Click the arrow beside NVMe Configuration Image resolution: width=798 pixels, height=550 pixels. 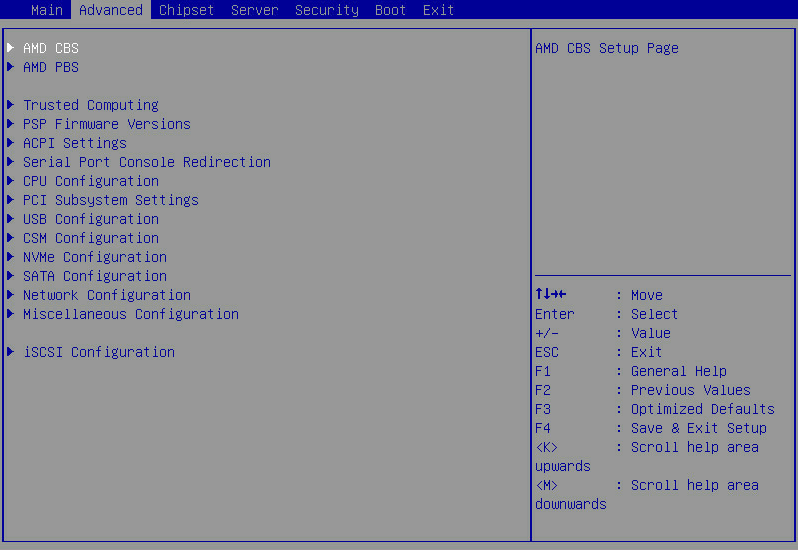pyautogui.click(x=10, y=256)
